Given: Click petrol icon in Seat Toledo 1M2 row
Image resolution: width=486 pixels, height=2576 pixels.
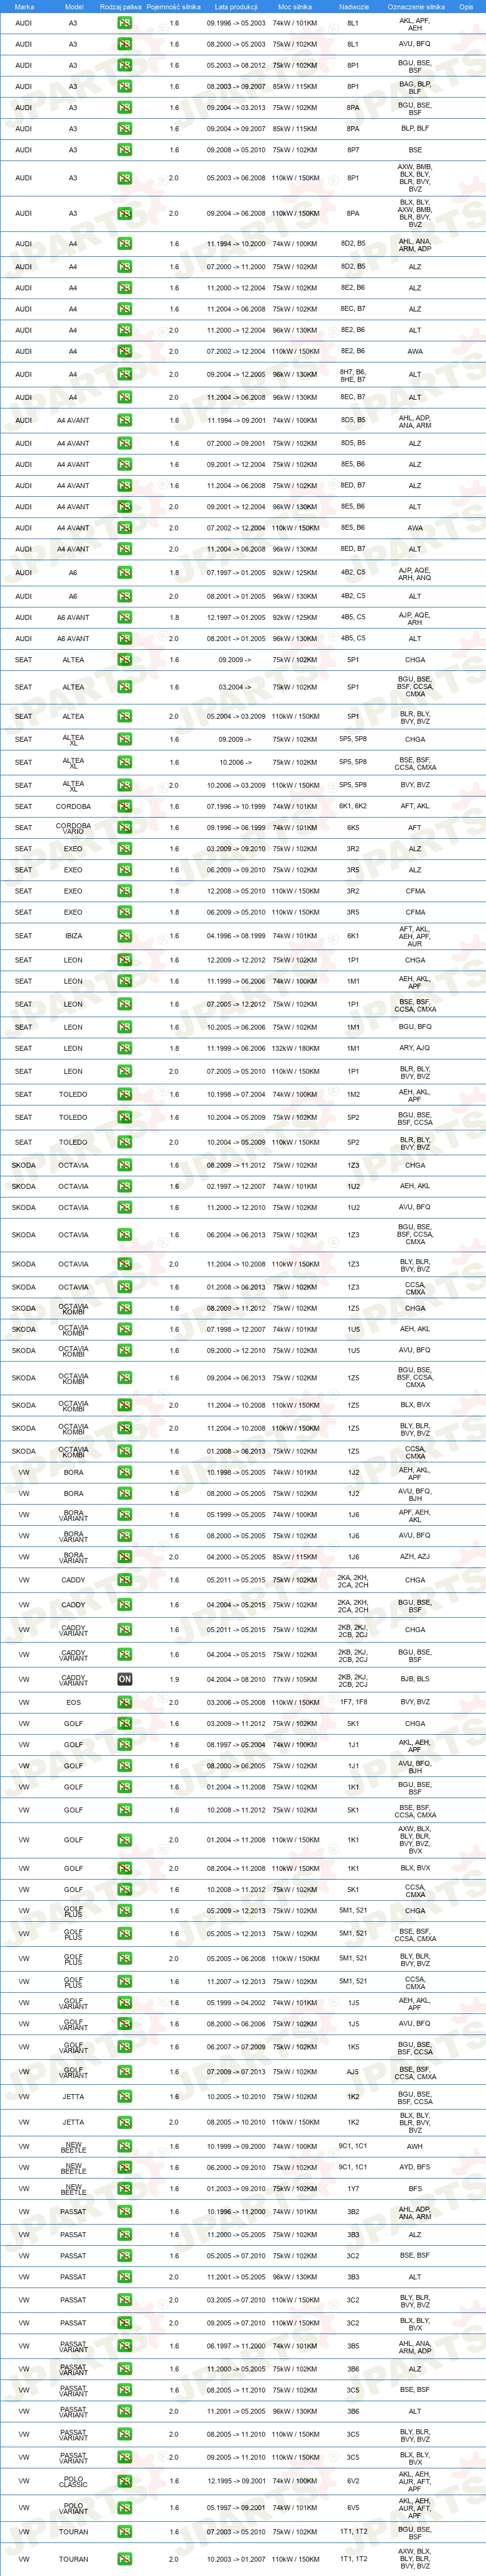Looking at the screenshot, I should pyautogui.click(x=124, y=1094).
